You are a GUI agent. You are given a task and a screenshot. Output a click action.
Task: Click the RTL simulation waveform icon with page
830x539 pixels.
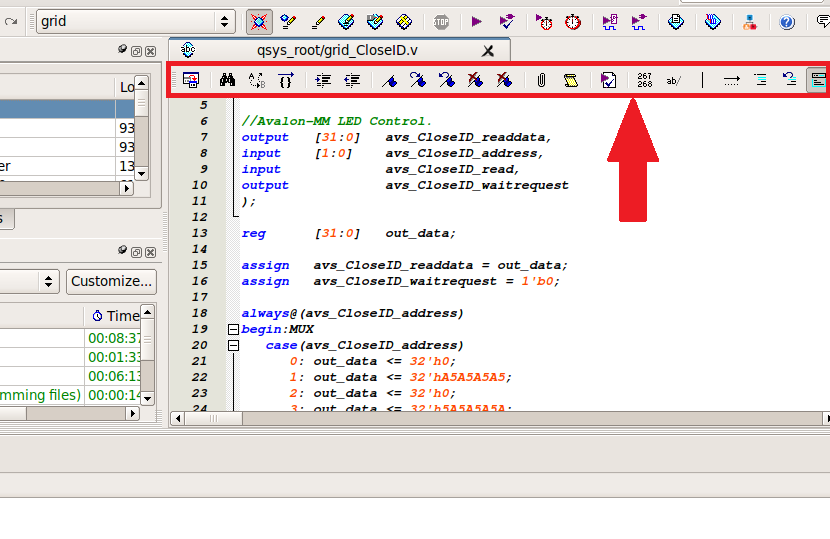[x=610, y=22]
